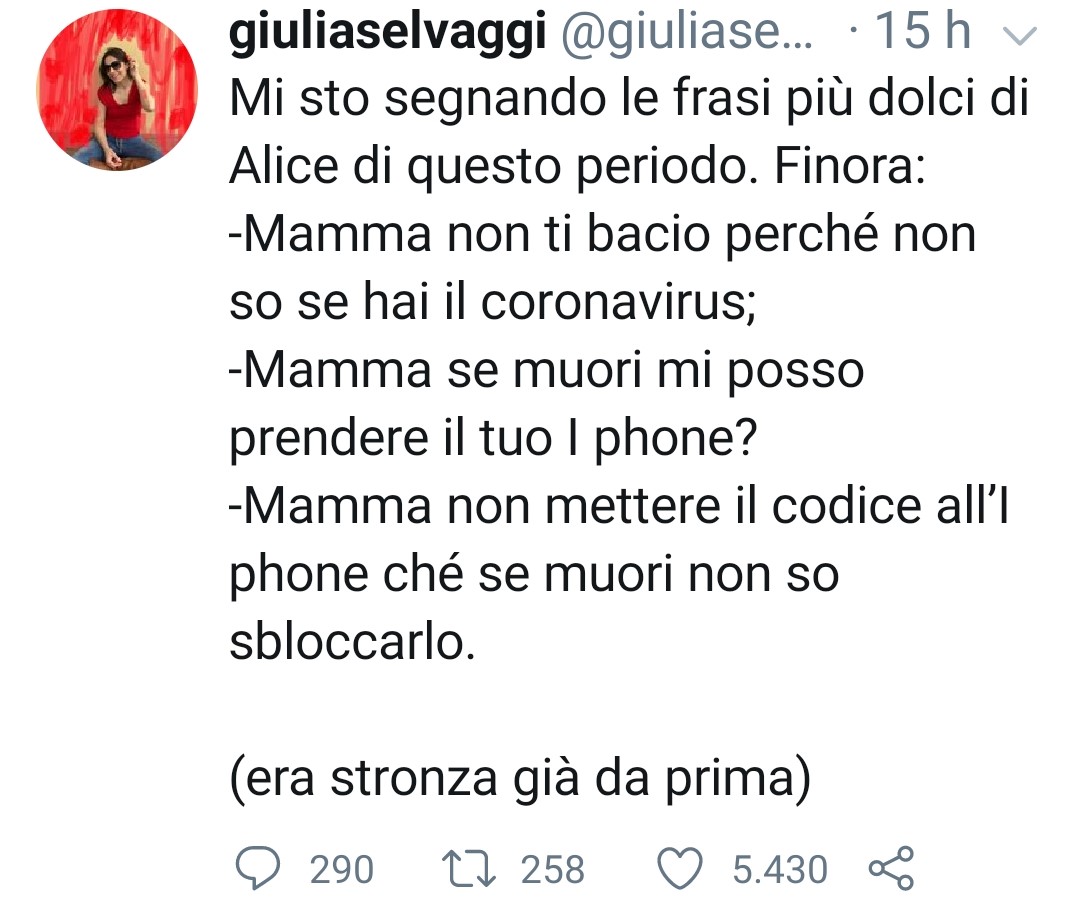Click the 258 retweets count
Screen dimensions: 1074x924
pos(553,870)
